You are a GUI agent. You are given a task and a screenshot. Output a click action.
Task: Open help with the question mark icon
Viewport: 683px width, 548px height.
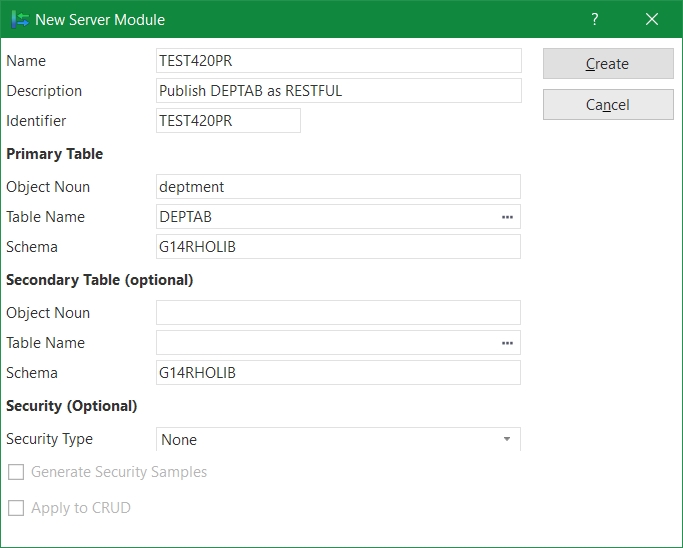point(595,19)
